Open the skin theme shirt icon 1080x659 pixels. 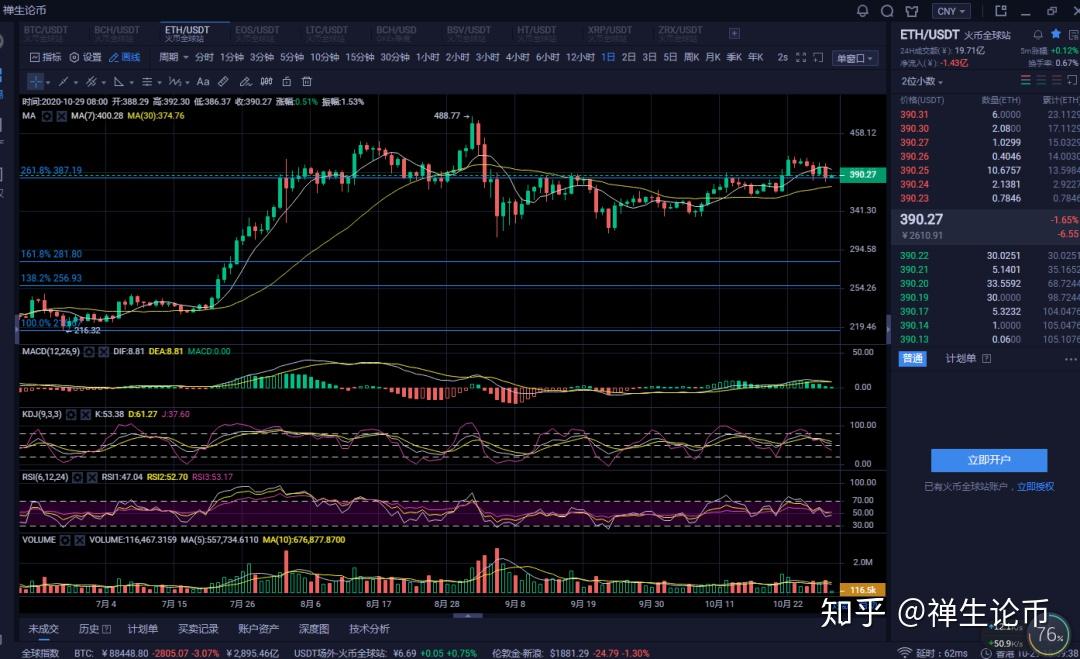912,11
